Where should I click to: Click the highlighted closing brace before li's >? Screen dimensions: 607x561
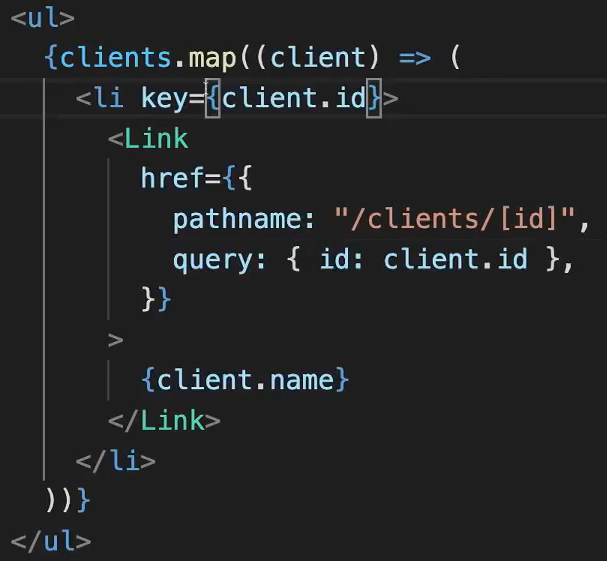(374, 98)
